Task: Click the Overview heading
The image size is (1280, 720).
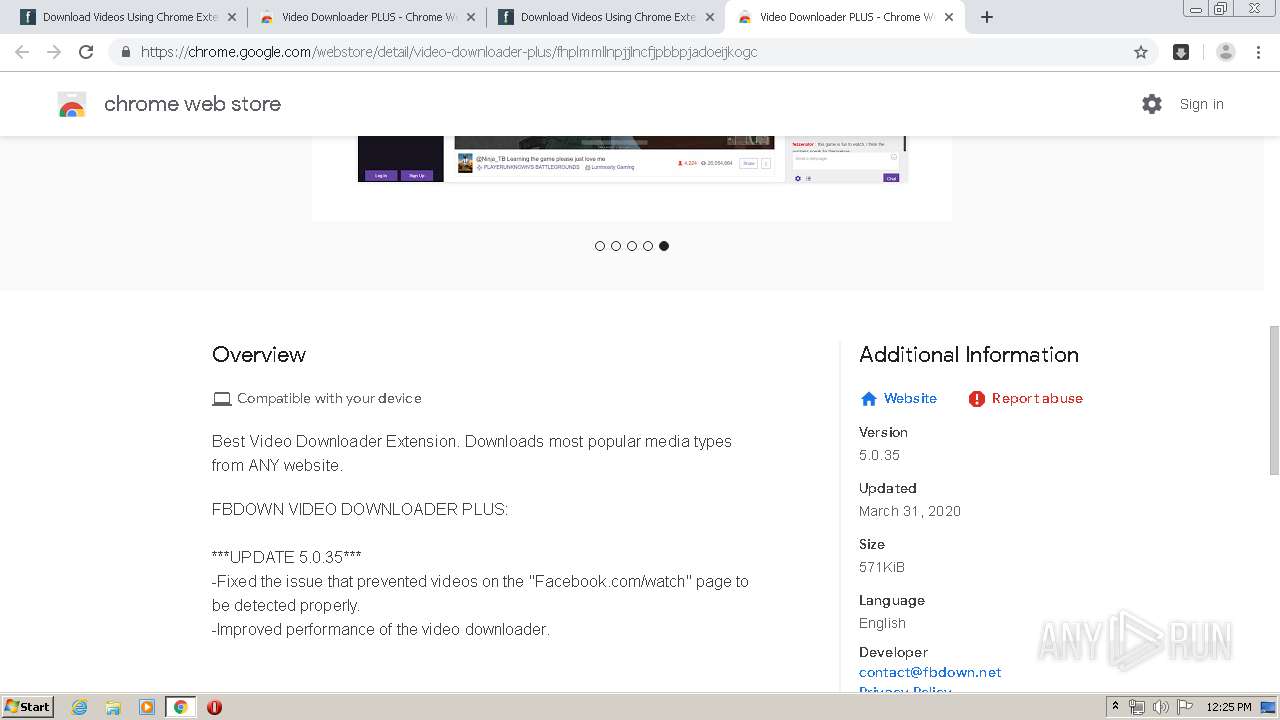Action: (x=259, y=355)
